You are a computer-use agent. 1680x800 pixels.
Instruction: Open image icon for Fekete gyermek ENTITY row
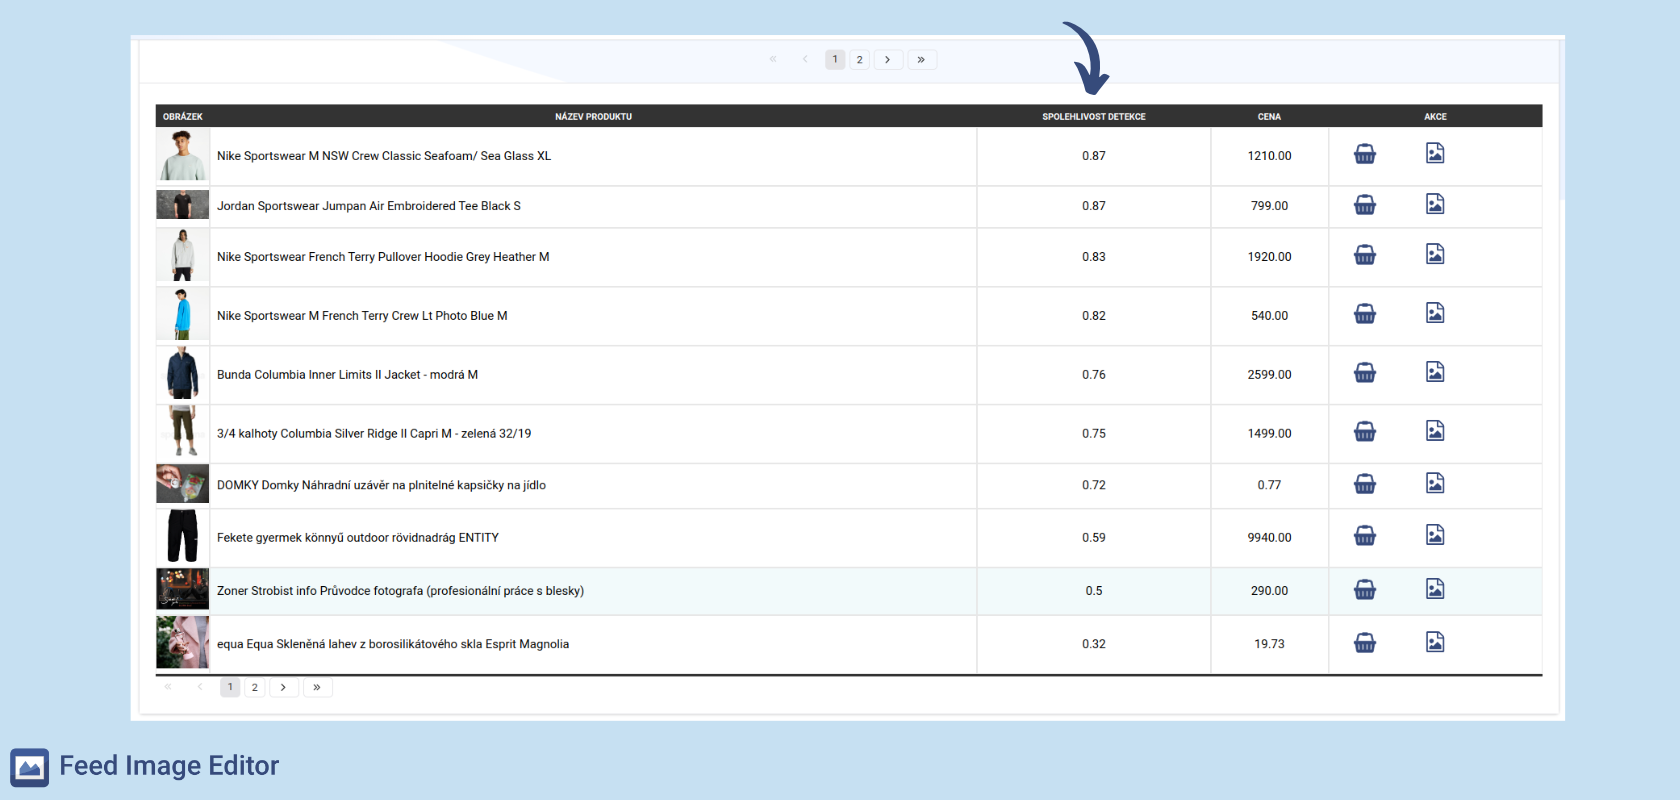coord(1435,535)
